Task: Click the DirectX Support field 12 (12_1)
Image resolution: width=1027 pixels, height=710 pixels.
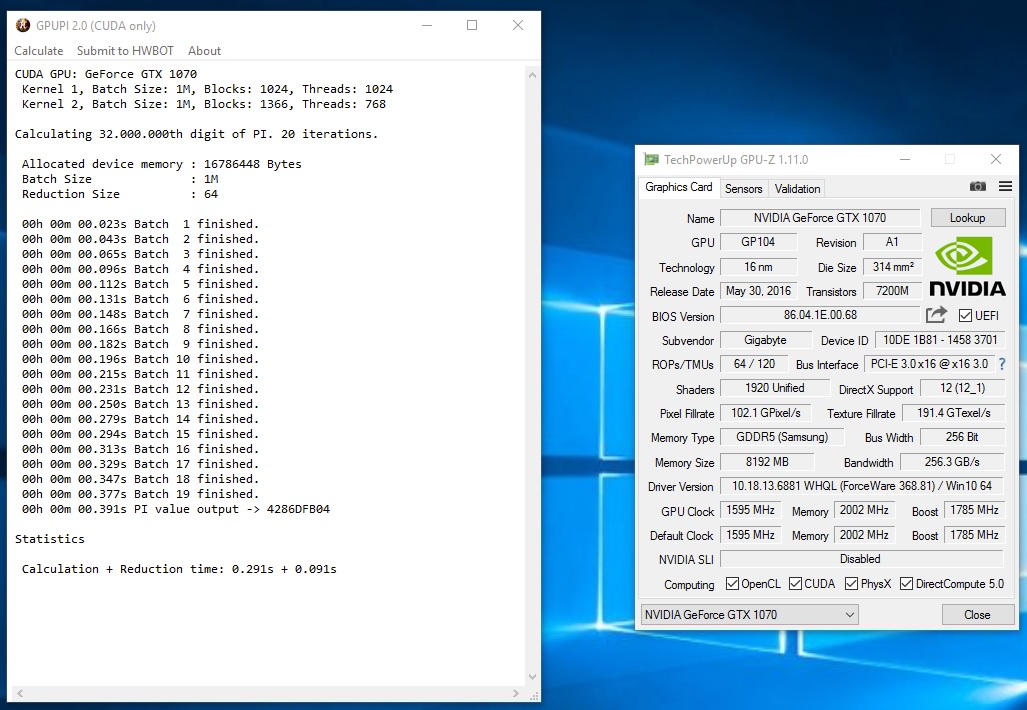Action: point(962,388)
